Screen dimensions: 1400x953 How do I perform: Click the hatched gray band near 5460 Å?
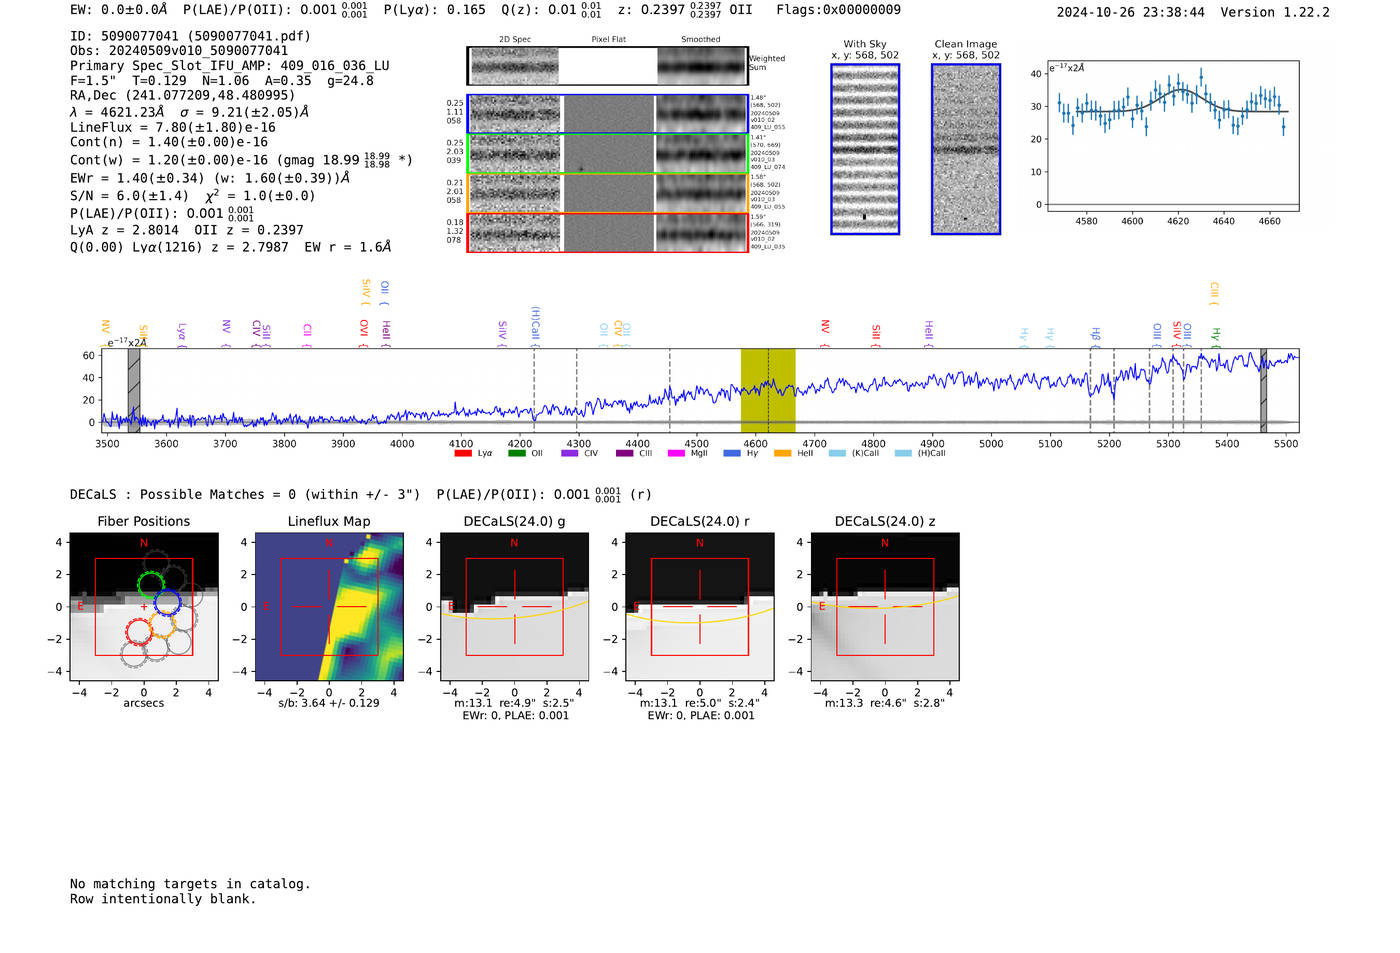point(1263,390)
